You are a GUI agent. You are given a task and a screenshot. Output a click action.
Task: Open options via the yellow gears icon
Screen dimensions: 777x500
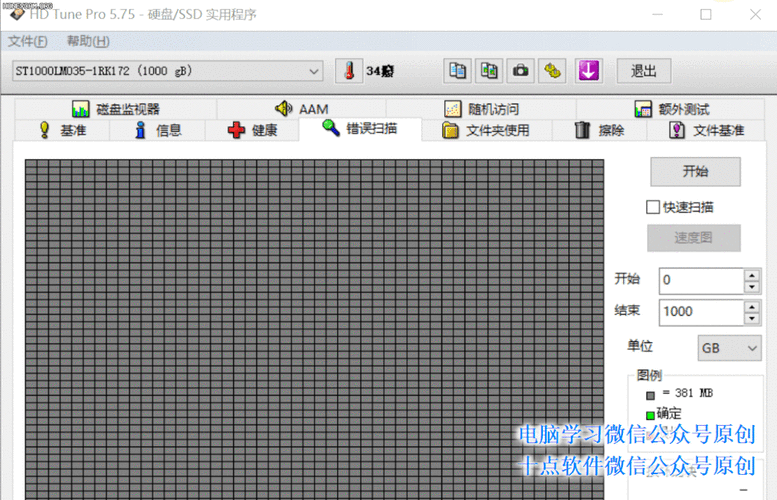(553, 71)
